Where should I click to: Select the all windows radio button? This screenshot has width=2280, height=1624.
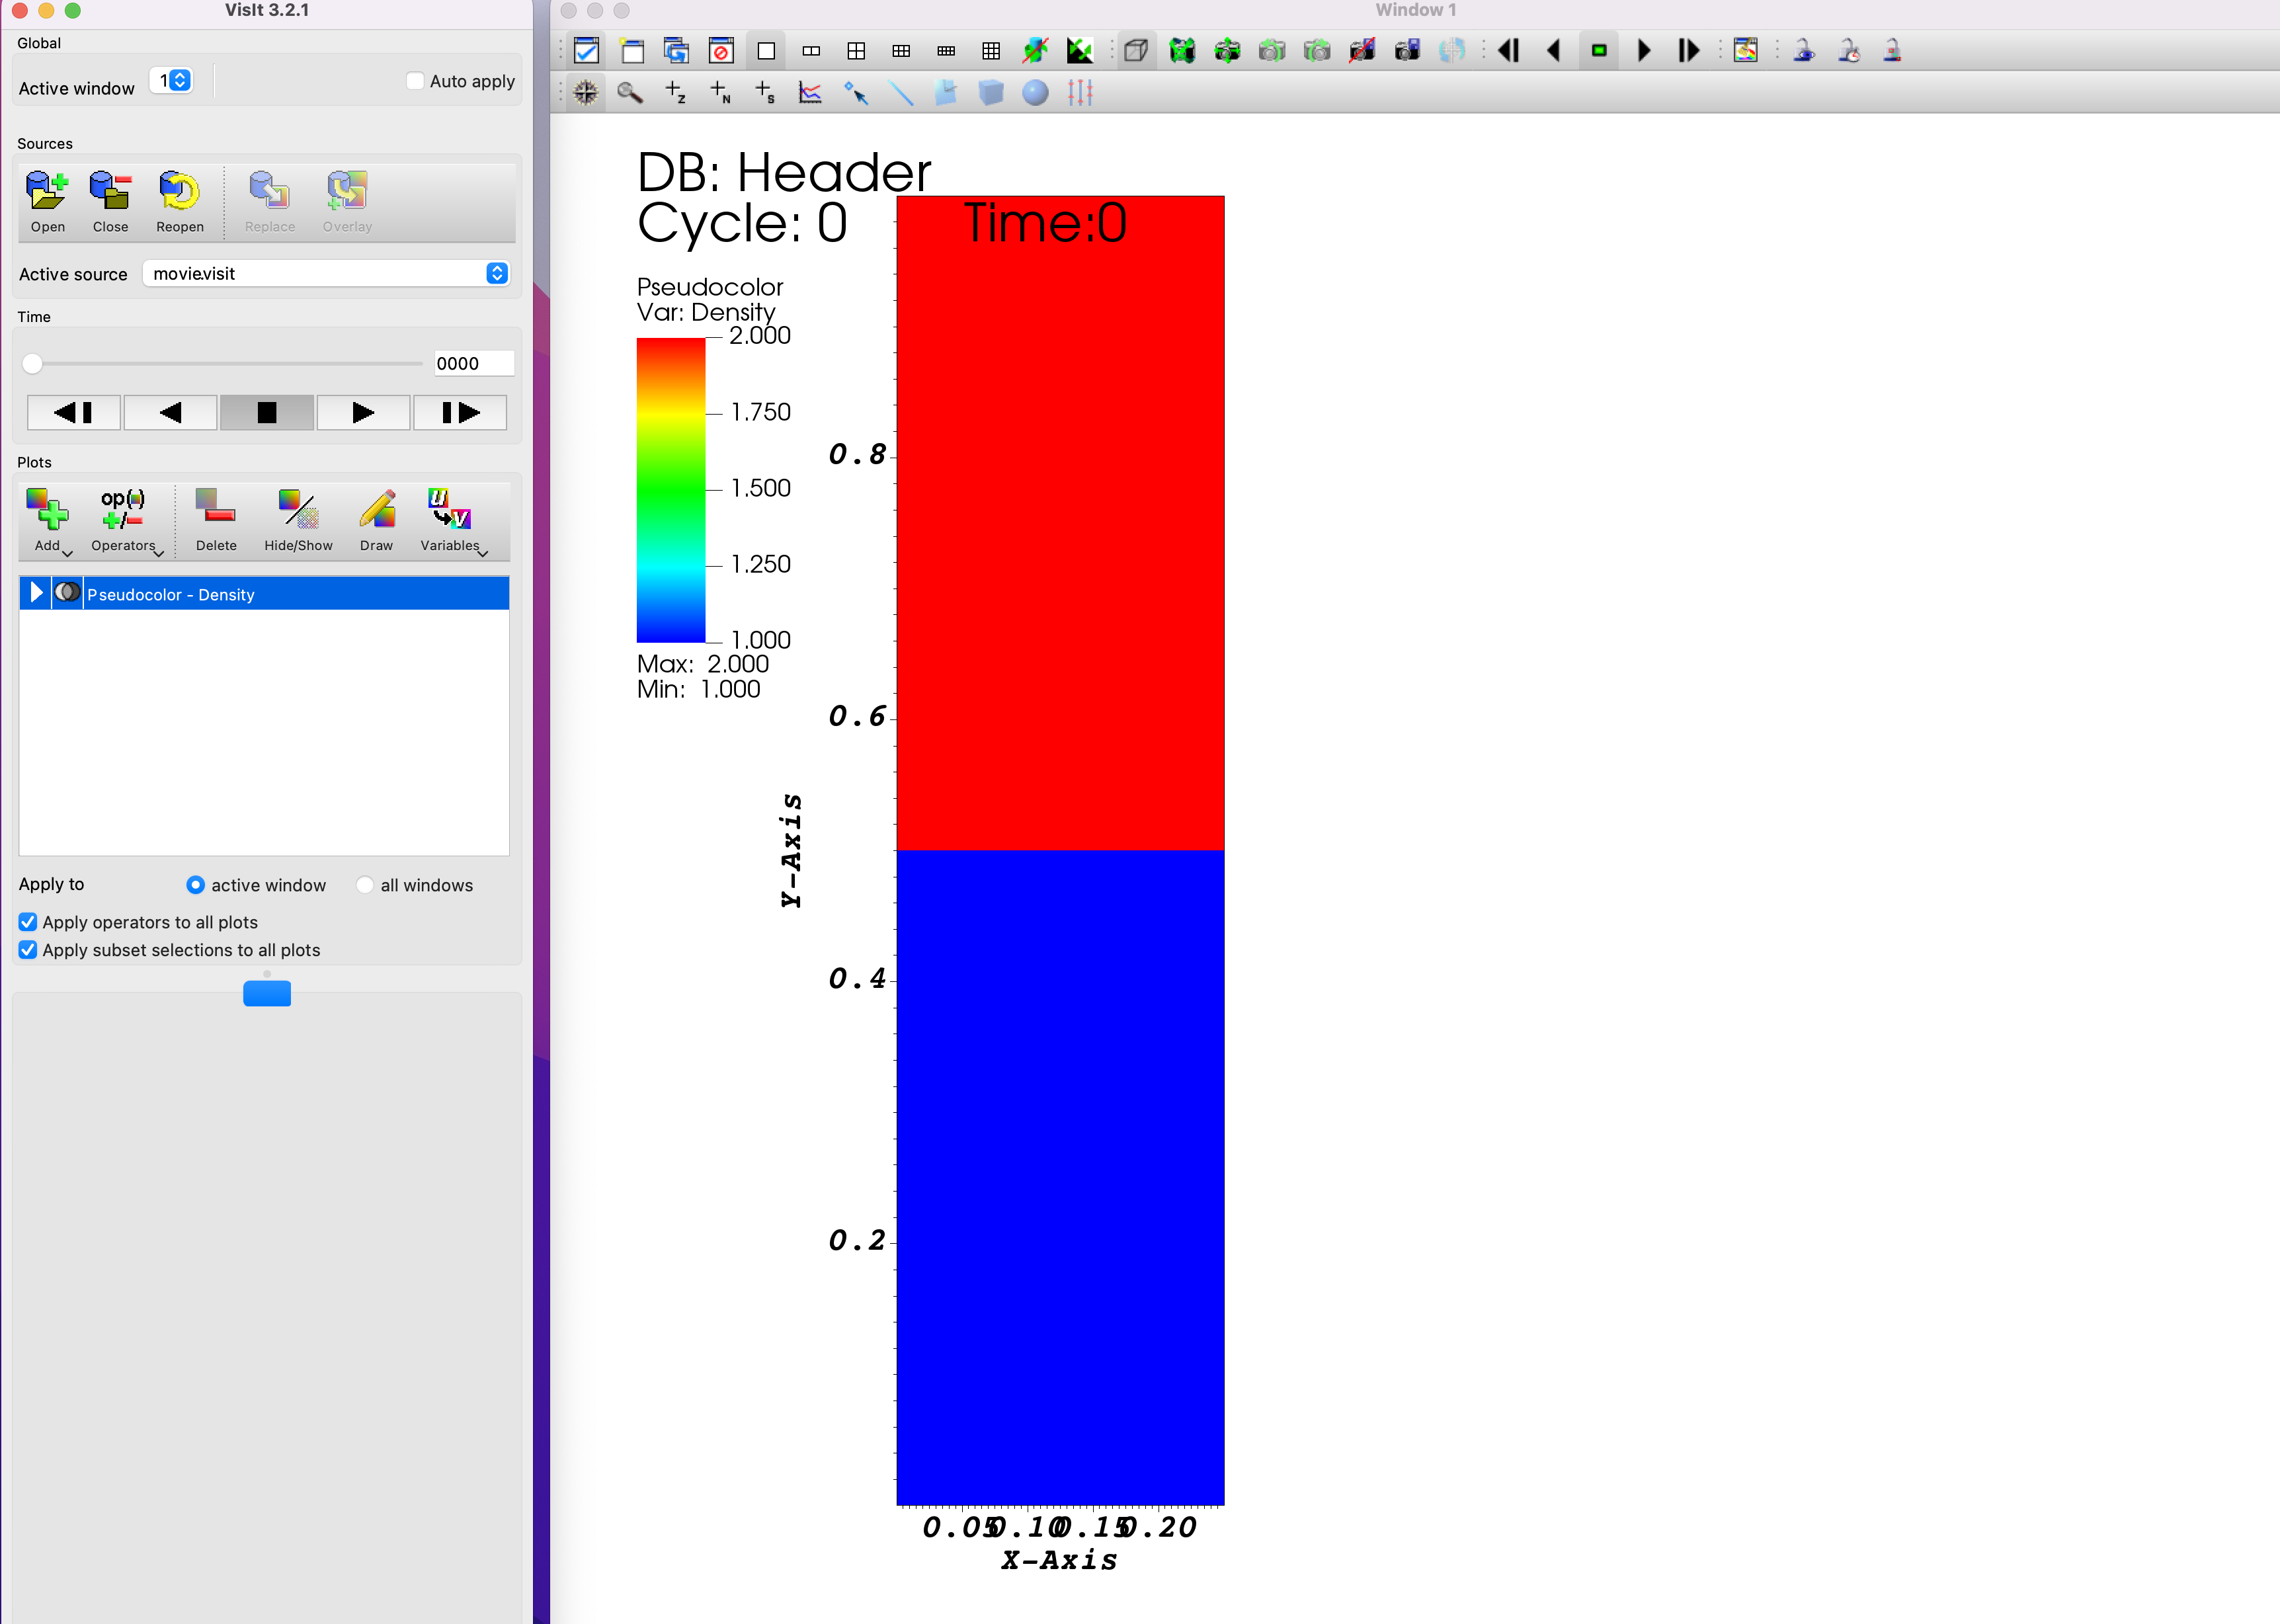(365, 885)
